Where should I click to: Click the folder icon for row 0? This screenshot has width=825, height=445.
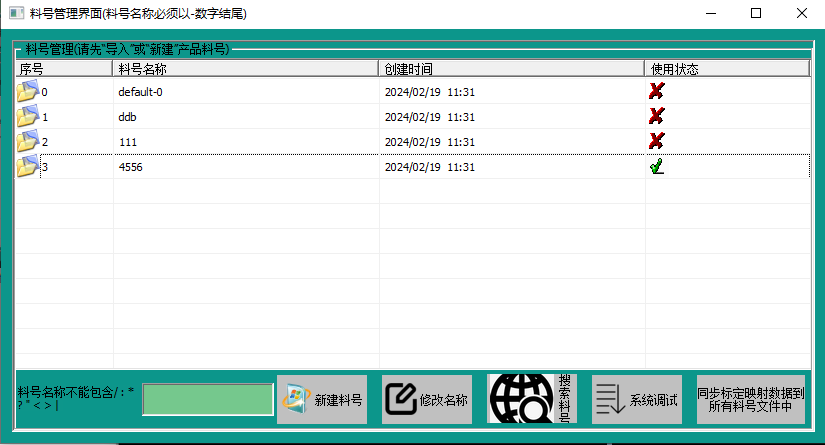27,92
